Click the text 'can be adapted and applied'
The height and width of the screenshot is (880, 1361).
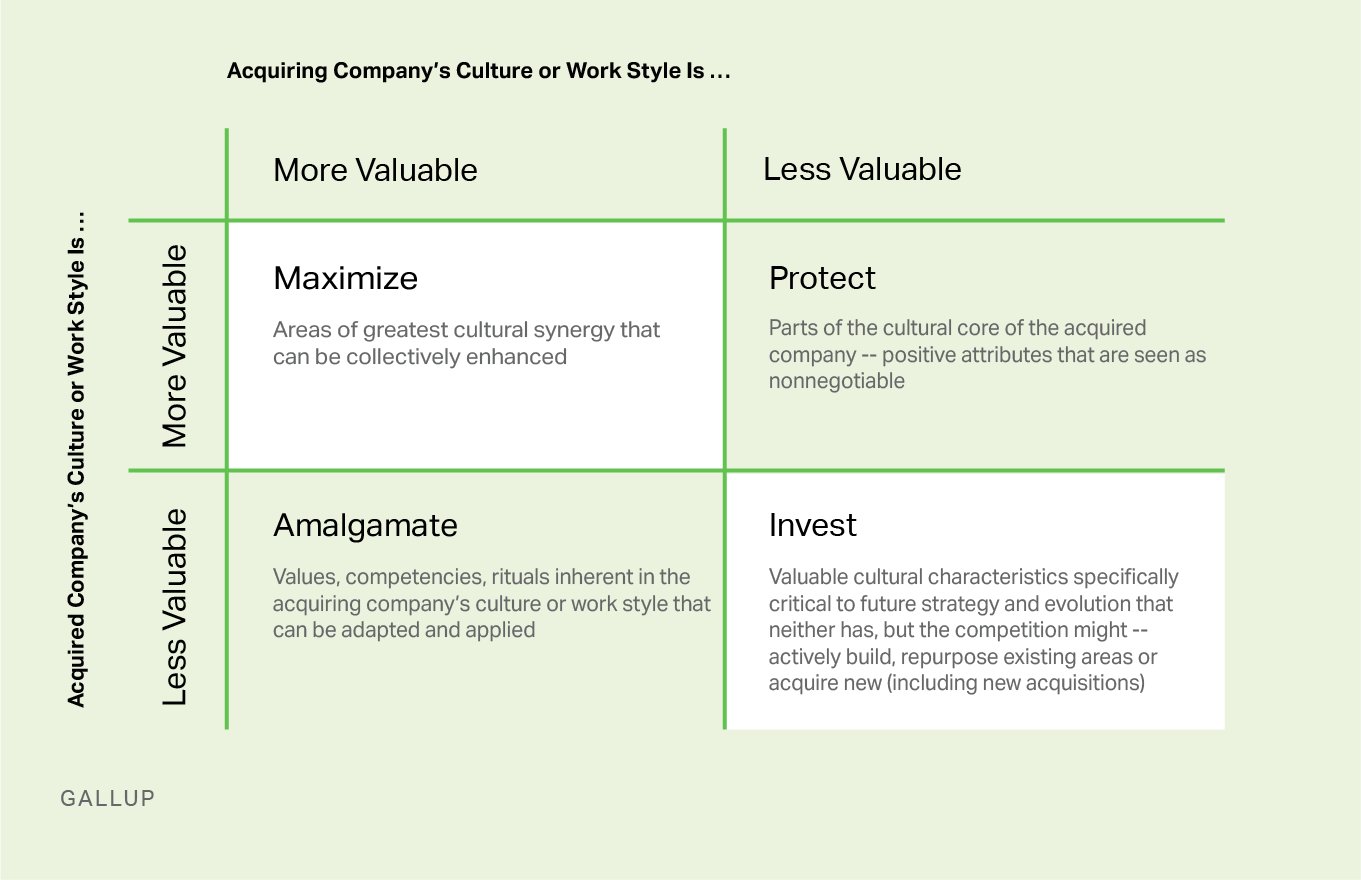[404, 630]
